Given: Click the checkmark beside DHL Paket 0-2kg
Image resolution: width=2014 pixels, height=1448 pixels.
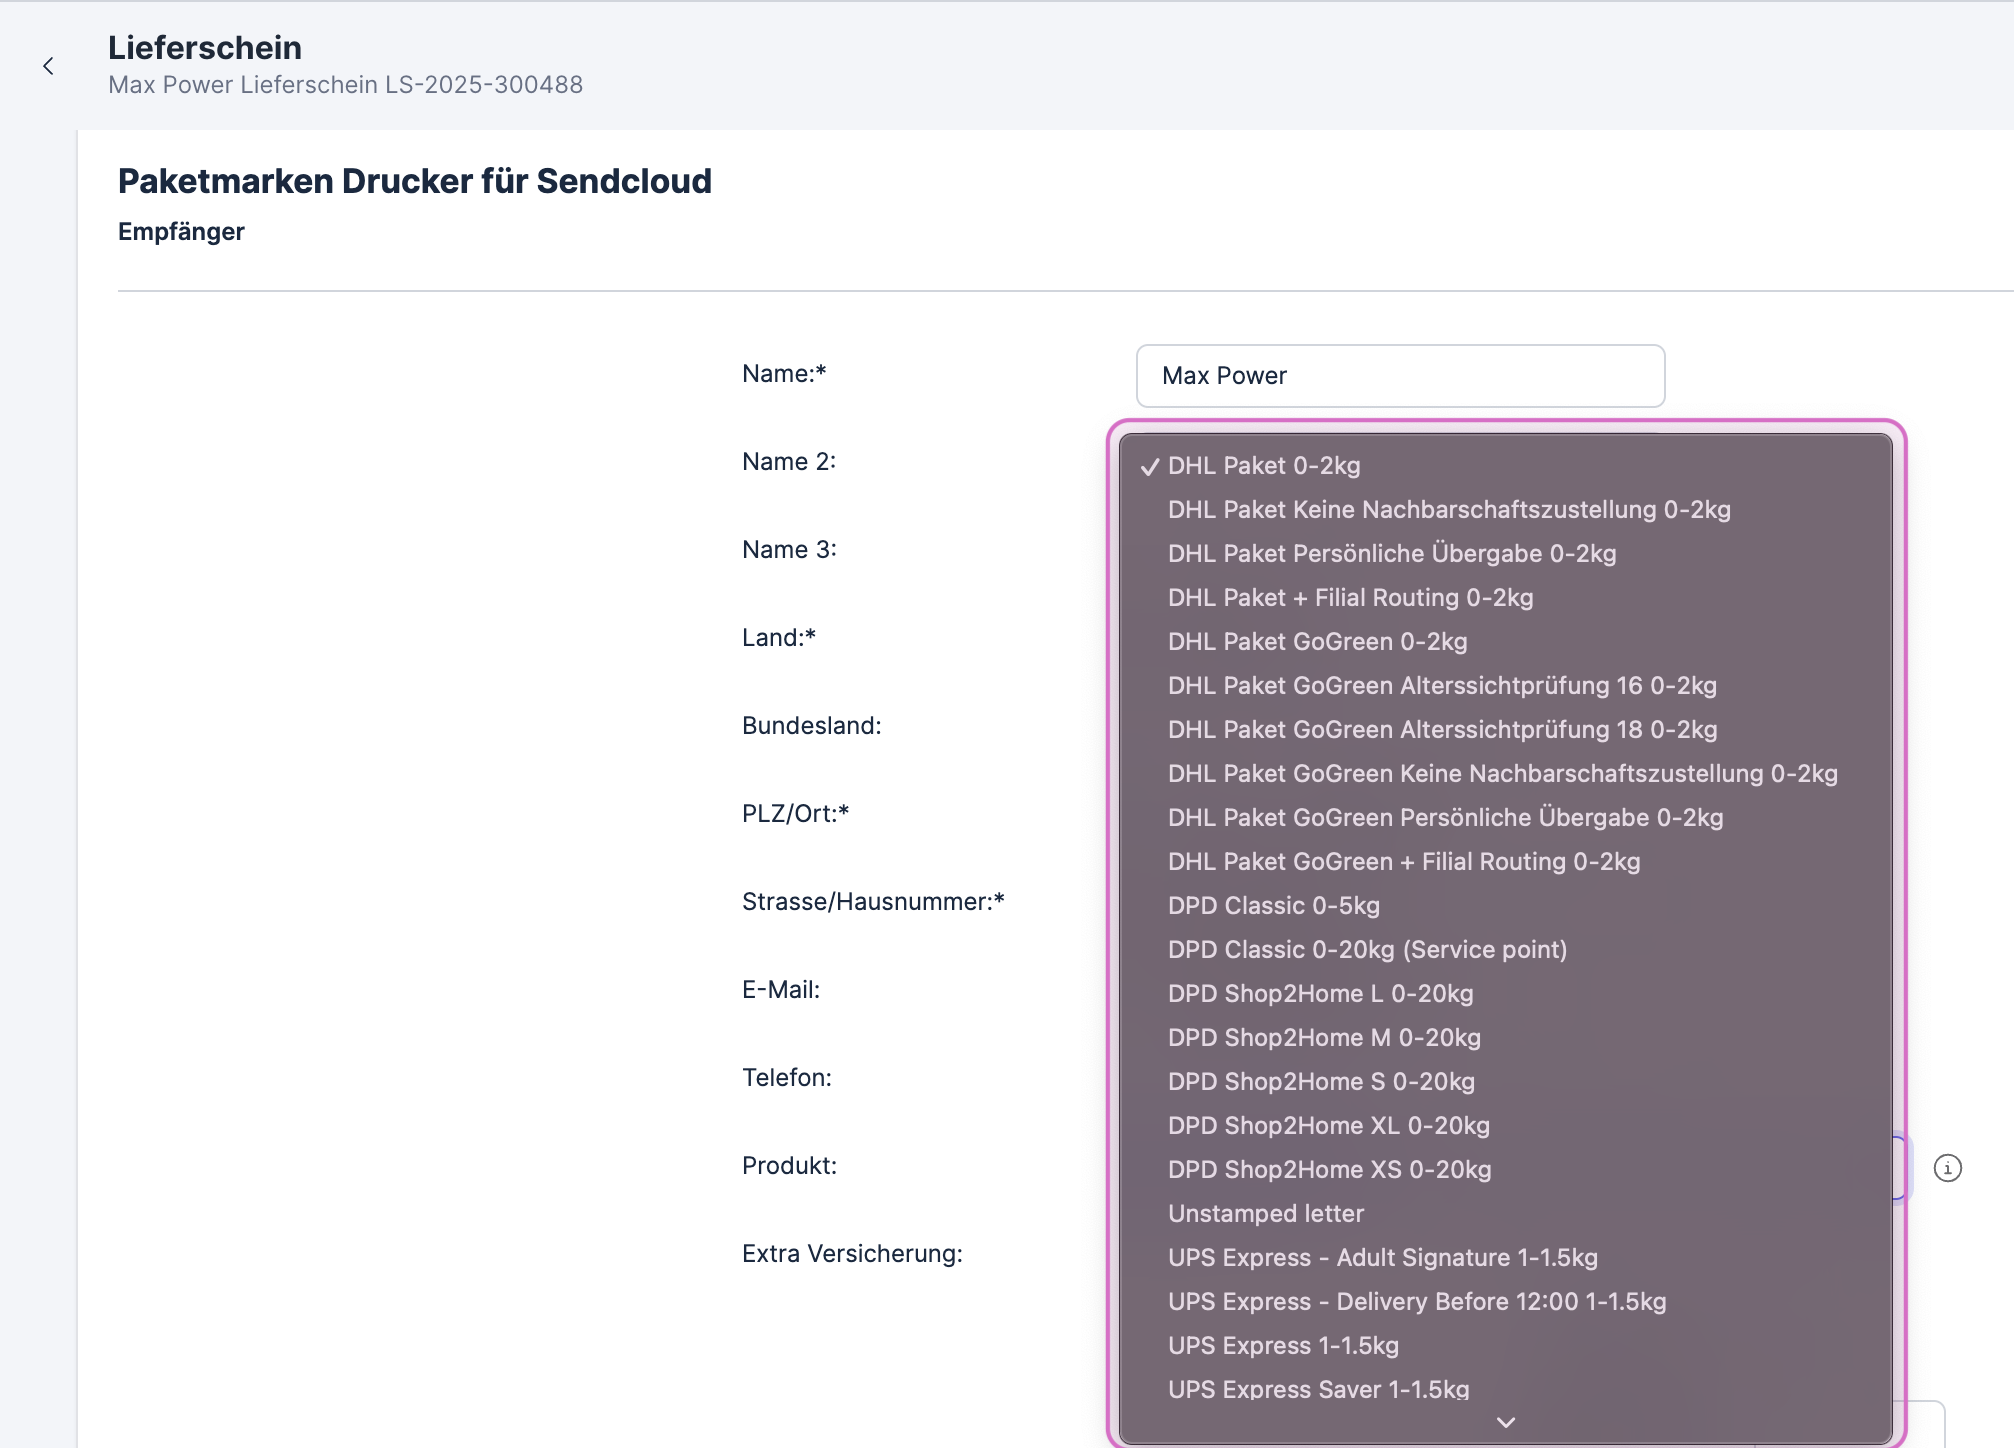Looking at the screenshot, I should tap(1152, 465).
